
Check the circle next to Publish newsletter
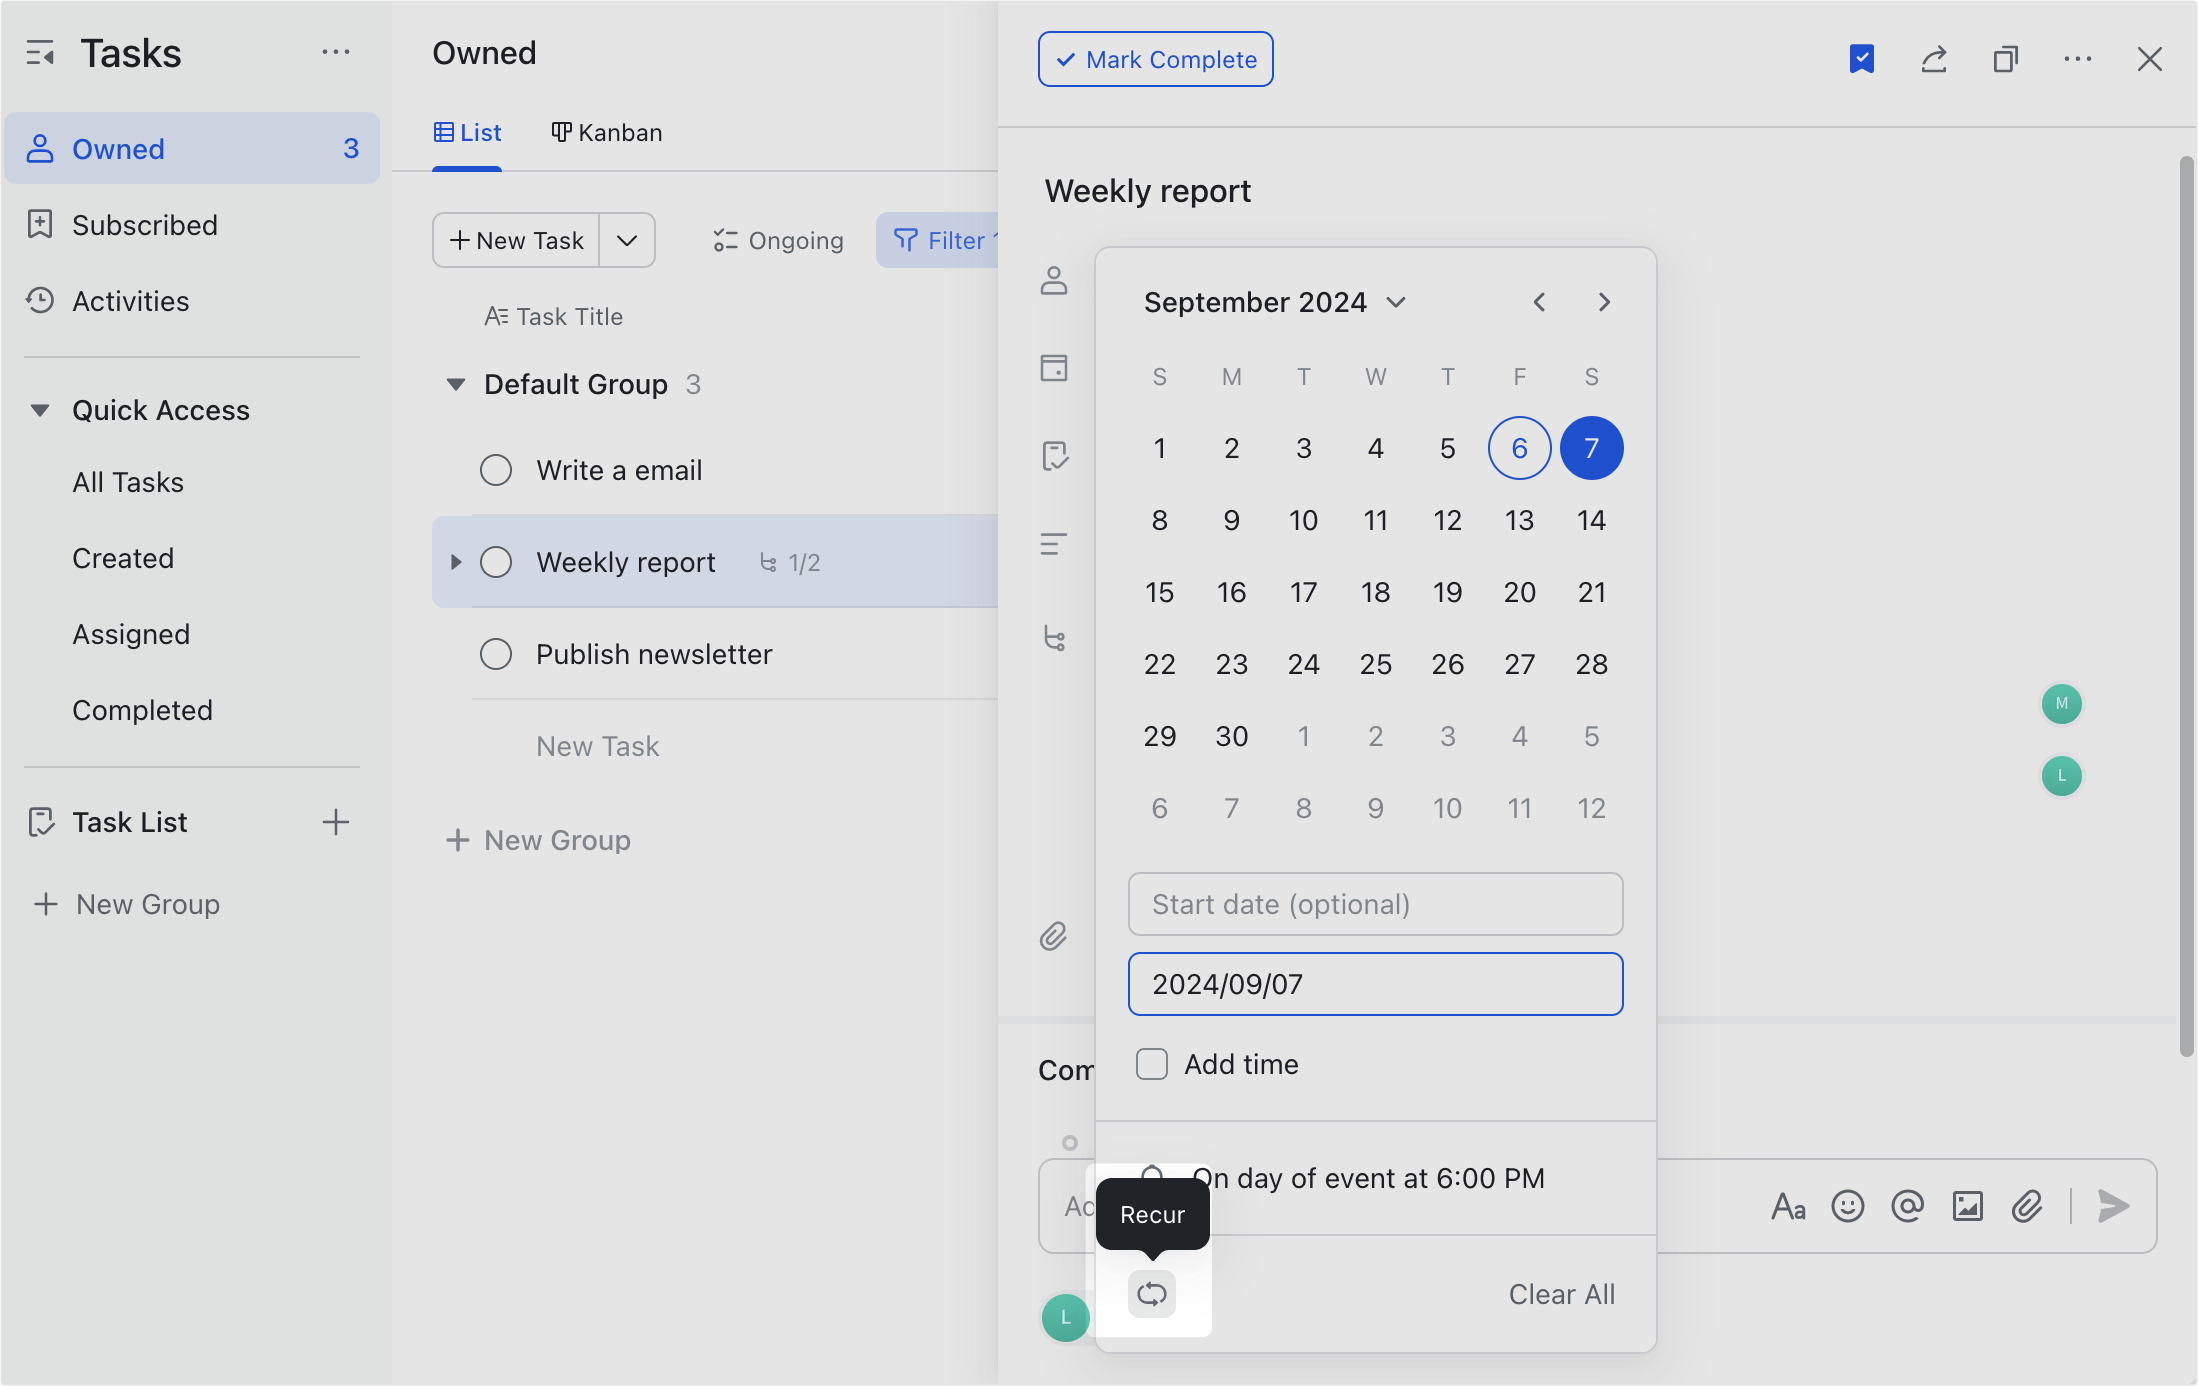click(496, 653)
